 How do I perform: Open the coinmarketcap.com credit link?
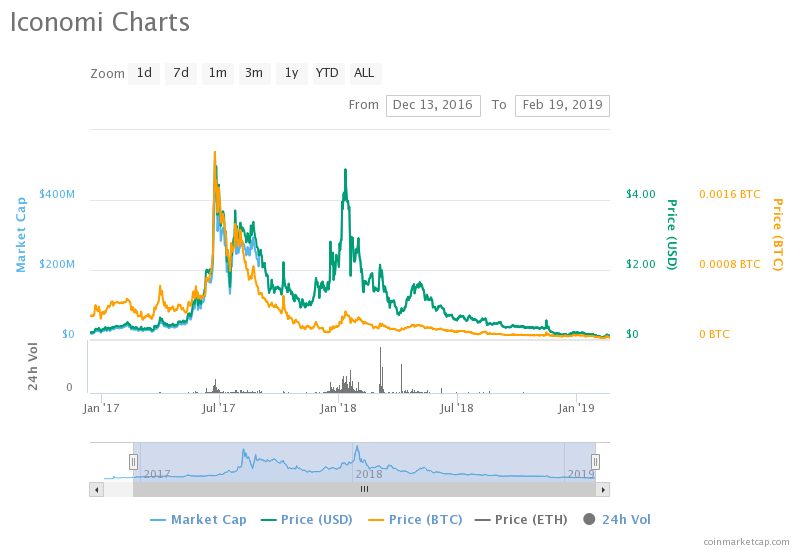coord(746,542)
